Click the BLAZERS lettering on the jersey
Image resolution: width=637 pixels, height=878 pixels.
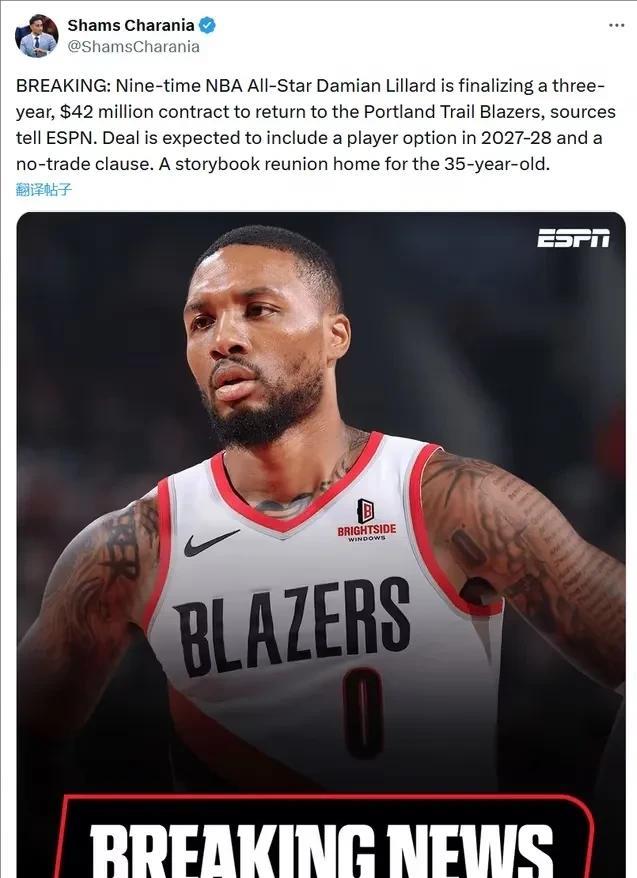(x=293, y=625)
